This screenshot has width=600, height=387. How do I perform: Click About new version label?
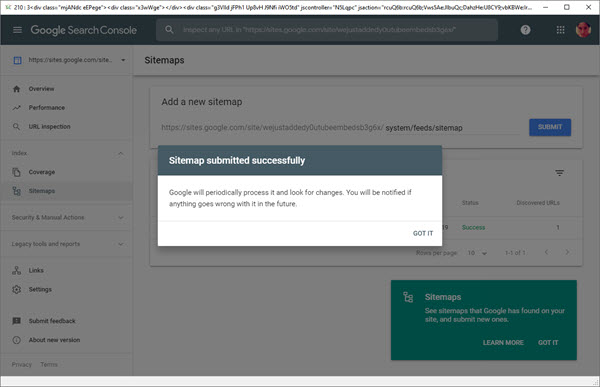54,340
